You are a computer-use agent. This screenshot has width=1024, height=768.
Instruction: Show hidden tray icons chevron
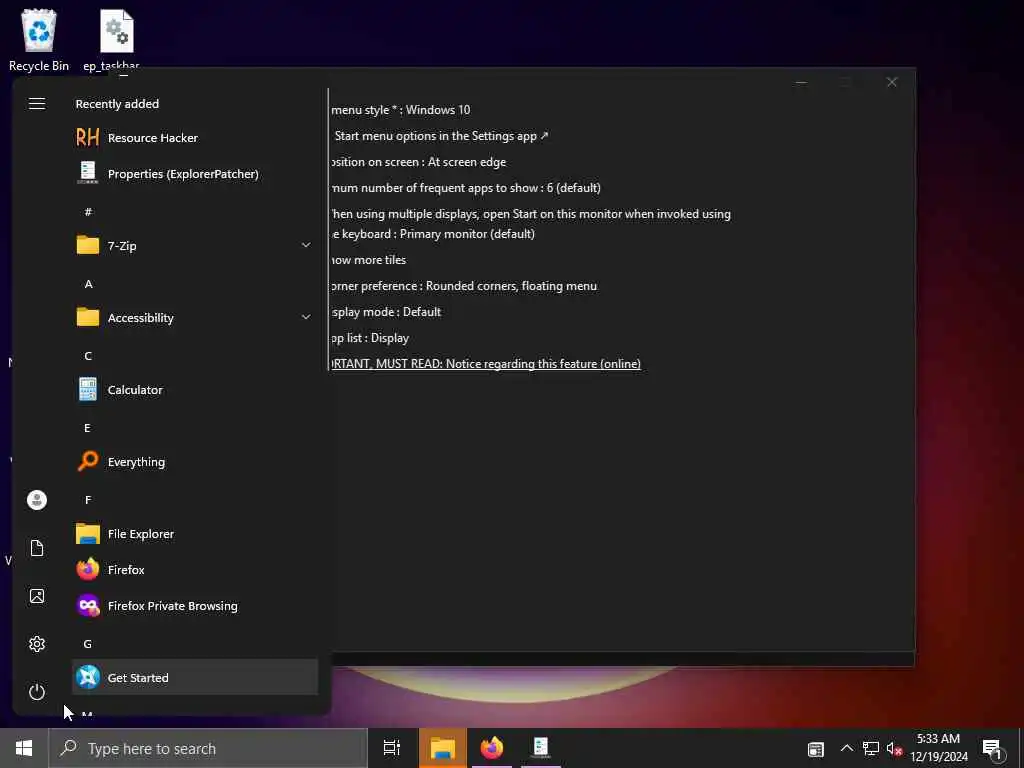[x=846, y=748]
